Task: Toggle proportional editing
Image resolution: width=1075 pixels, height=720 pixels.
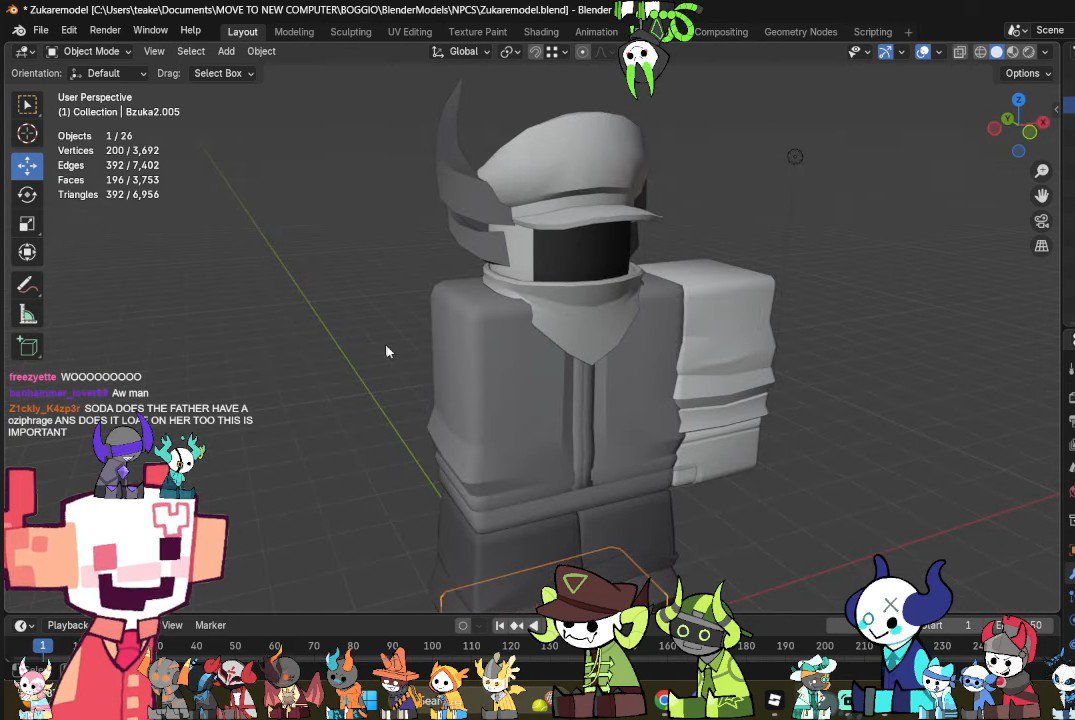Action: point(583,52)
